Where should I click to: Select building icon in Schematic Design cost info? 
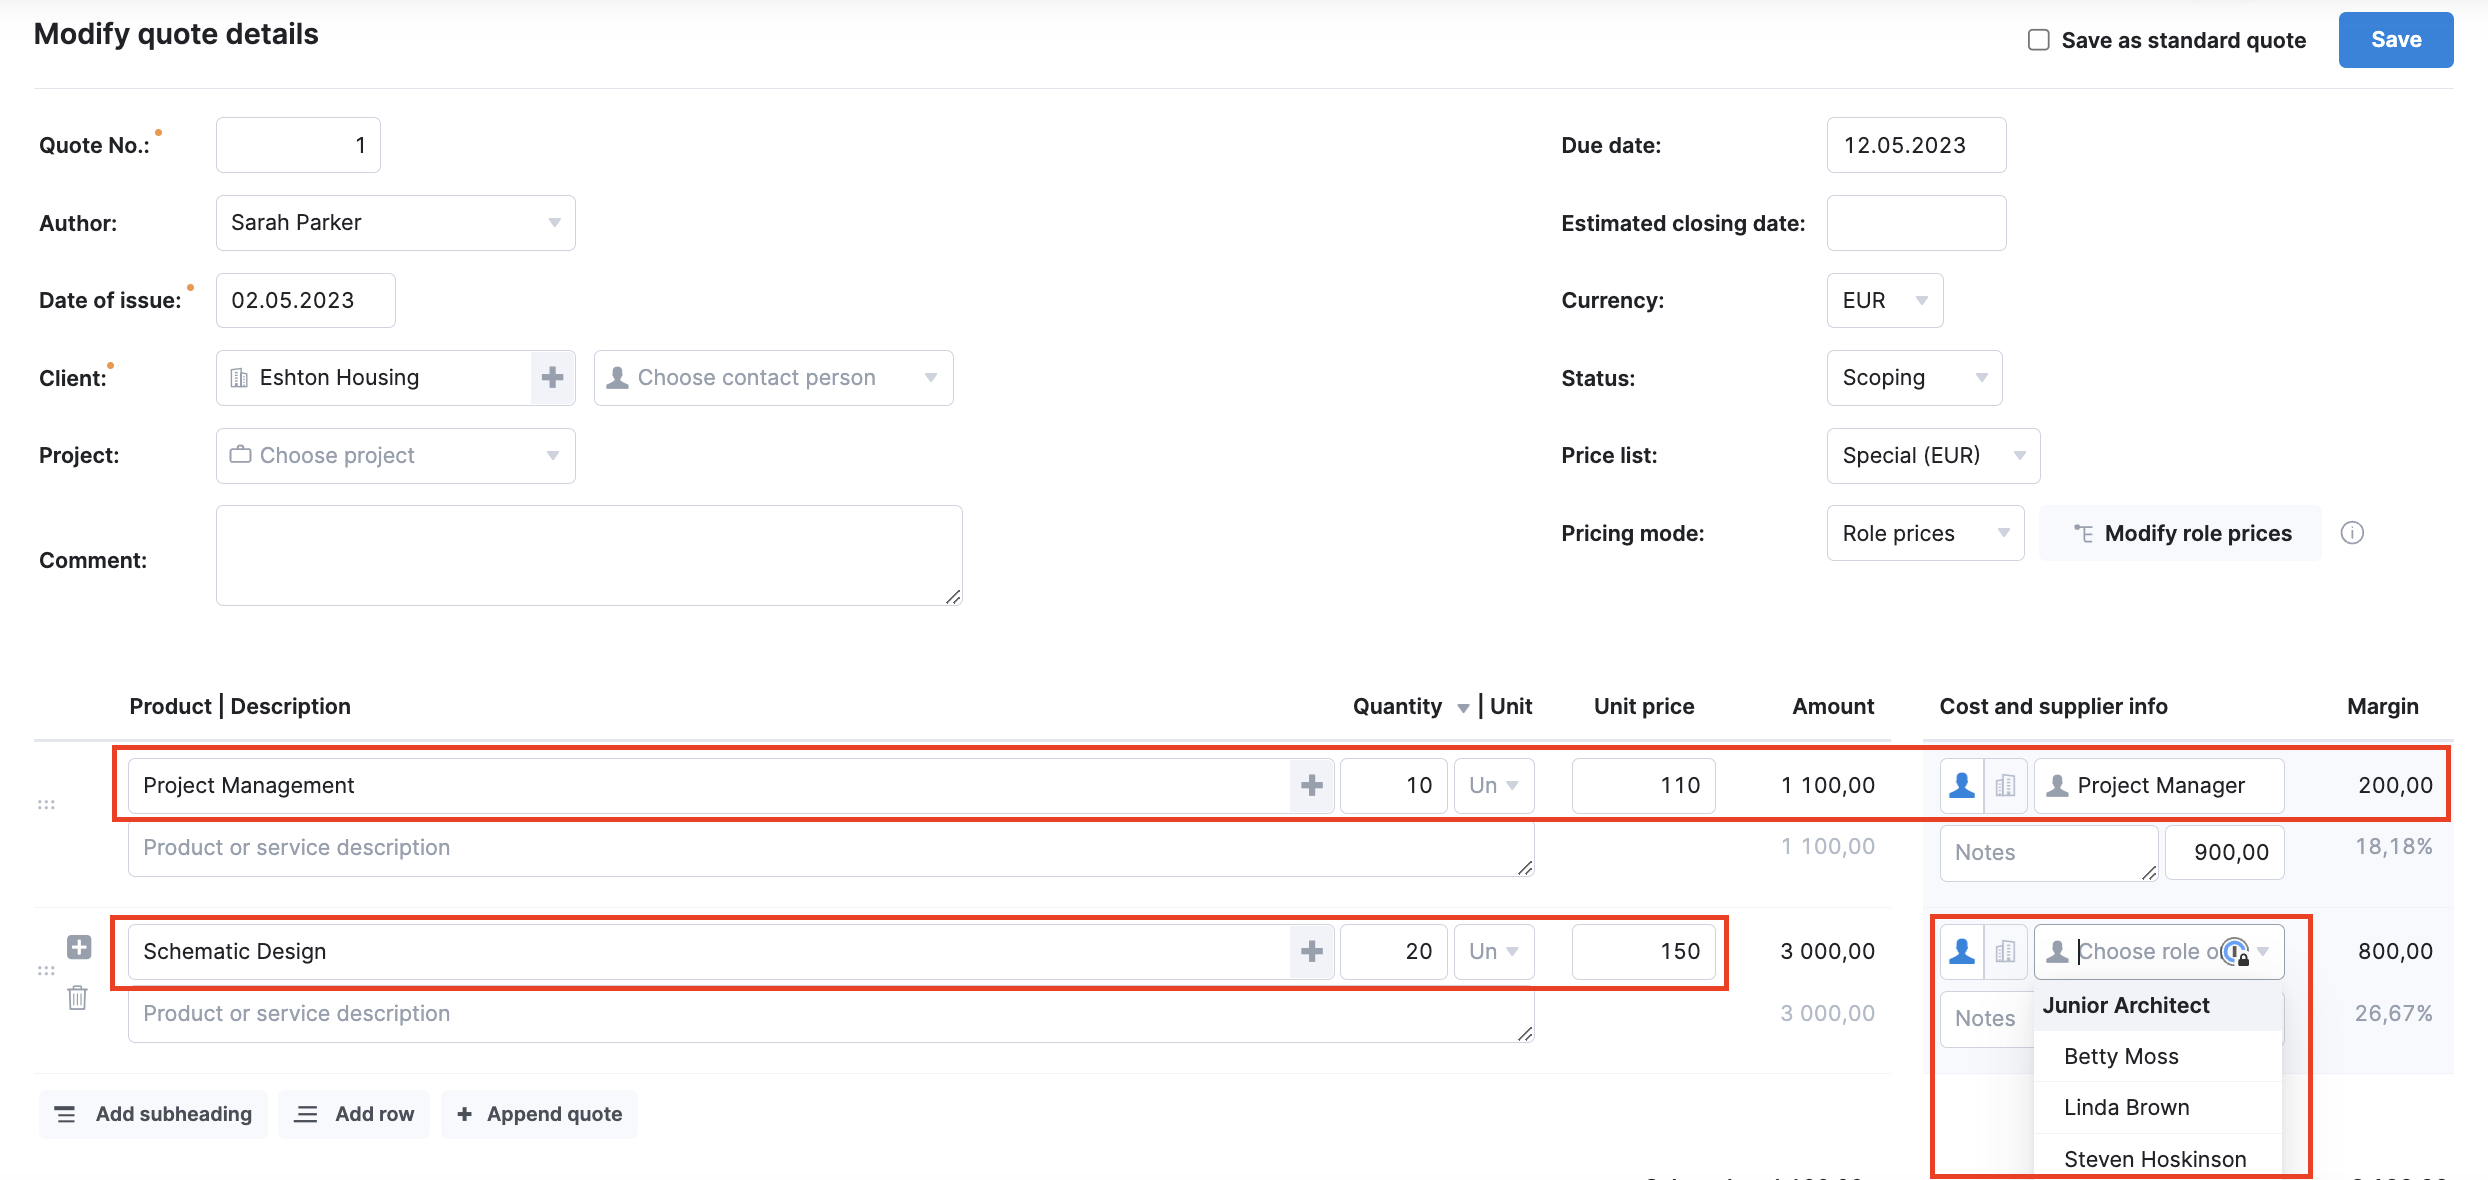point(2006,952)
